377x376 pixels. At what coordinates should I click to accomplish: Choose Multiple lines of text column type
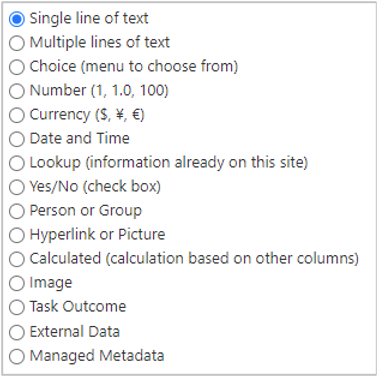[17, 43]
